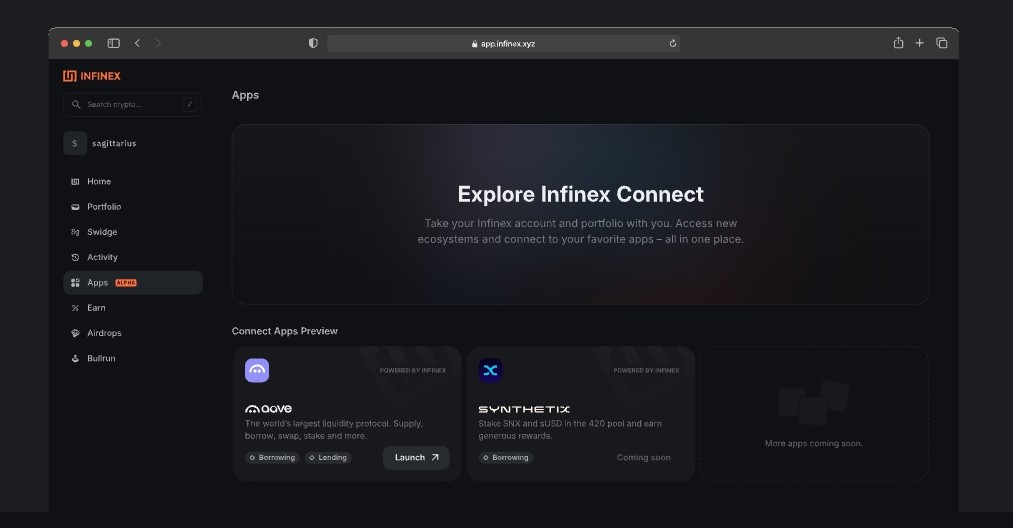
Task: Click the Synthetix description text
Action: coord(570,430)
